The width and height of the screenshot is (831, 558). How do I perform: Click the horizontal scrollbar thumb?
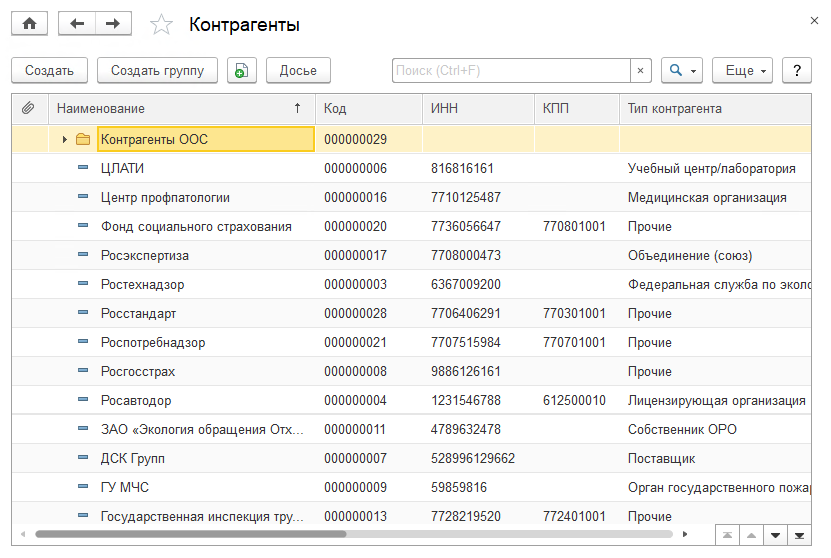click(190, 535)
